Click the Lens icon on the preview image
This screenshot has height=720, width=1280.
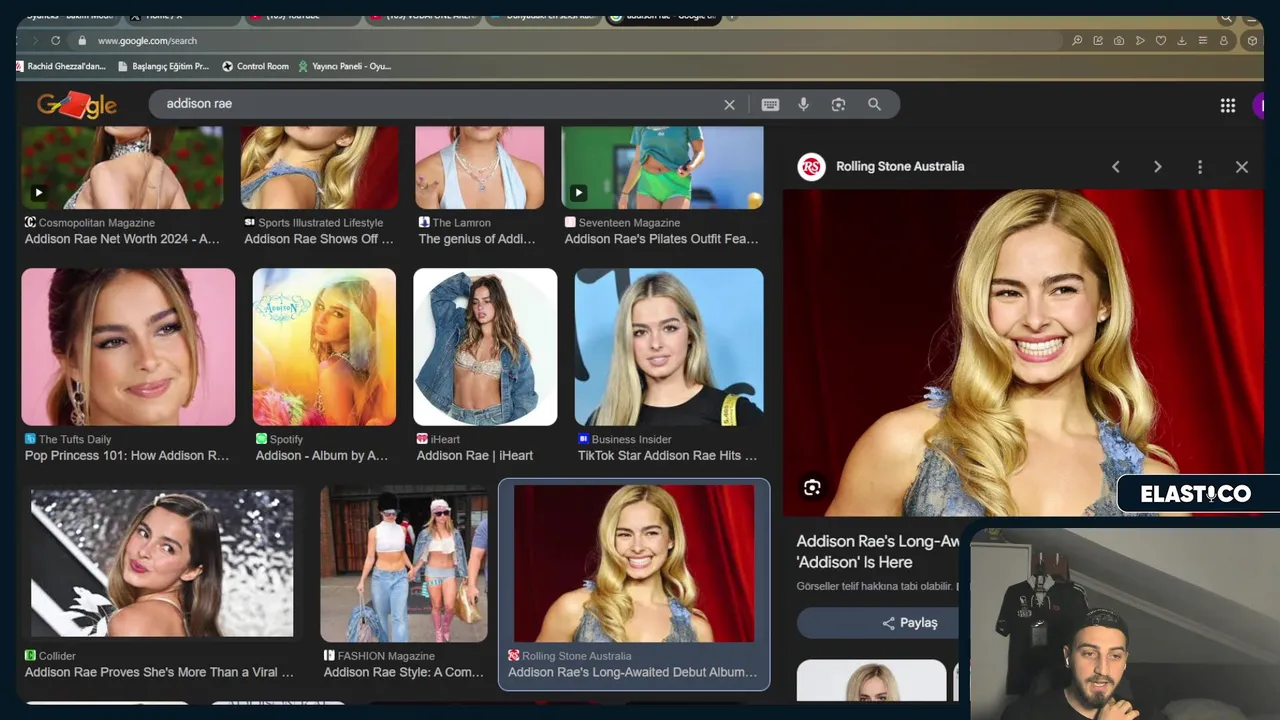point(812,487)
